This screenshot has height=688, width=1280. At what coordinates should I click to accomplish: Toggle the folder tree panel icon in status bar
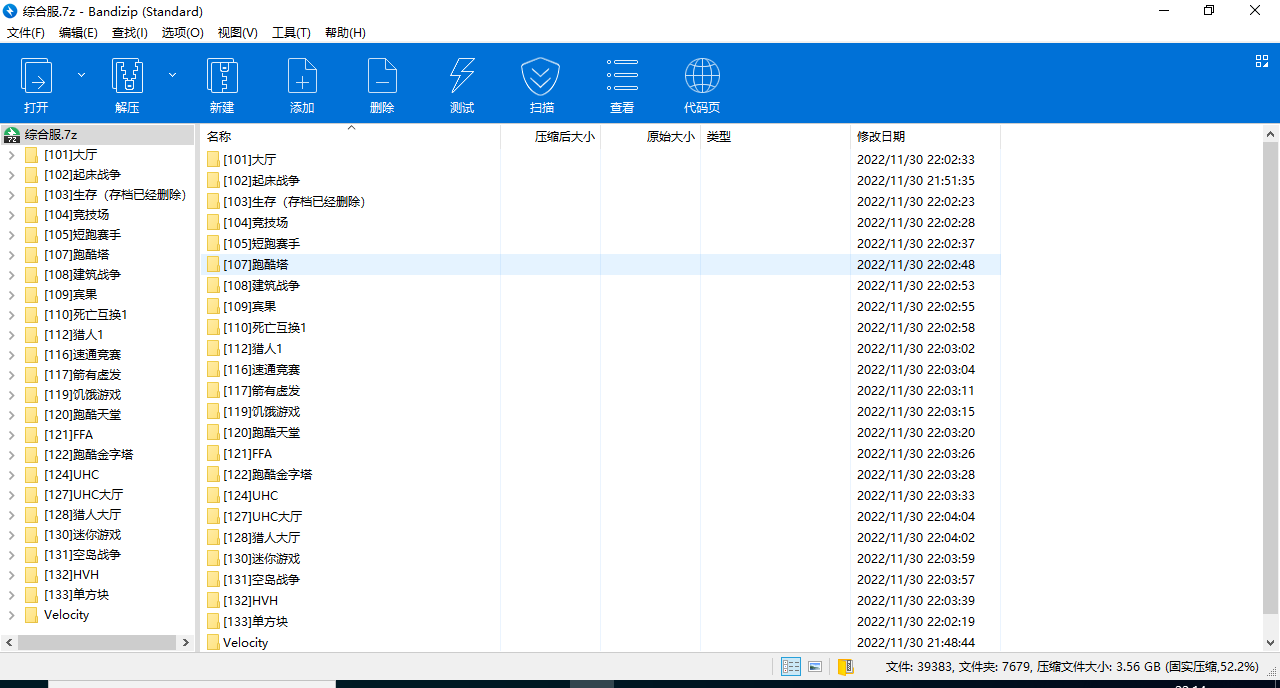(845, 667)
